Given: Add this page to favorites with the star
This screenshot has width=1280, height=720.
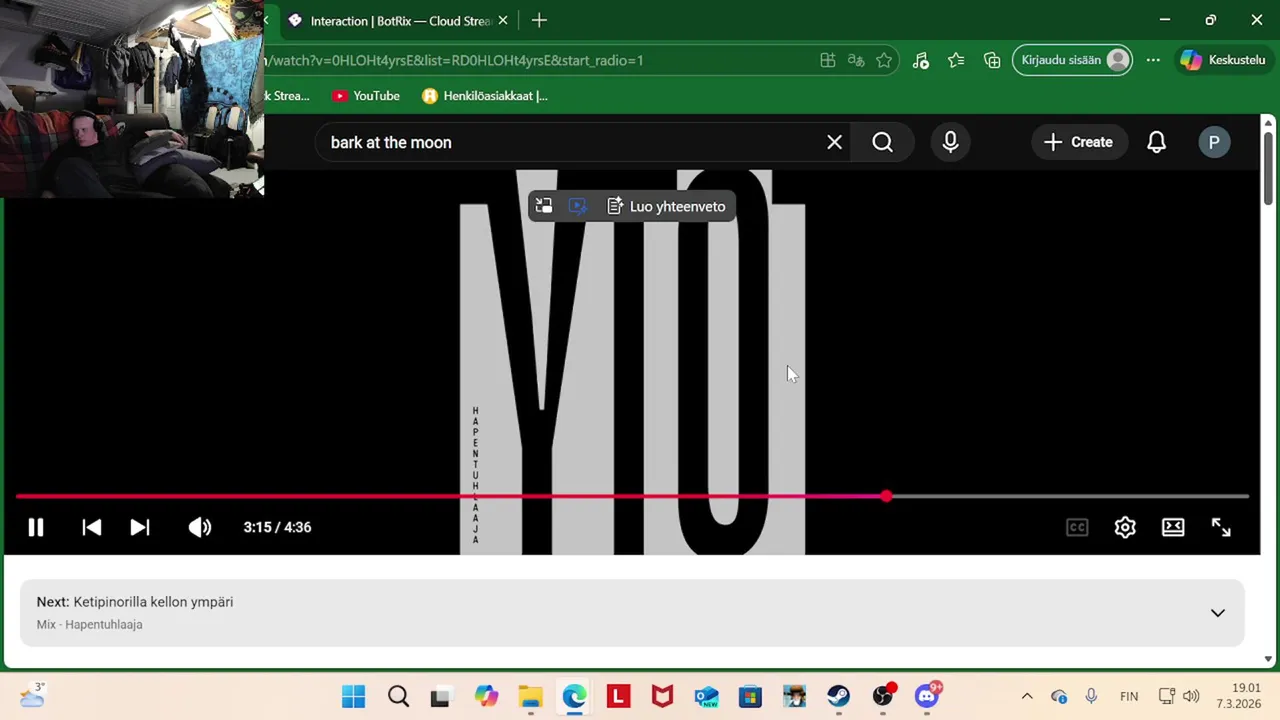Looking at the screenshot, I should click(x=884, y=60).
